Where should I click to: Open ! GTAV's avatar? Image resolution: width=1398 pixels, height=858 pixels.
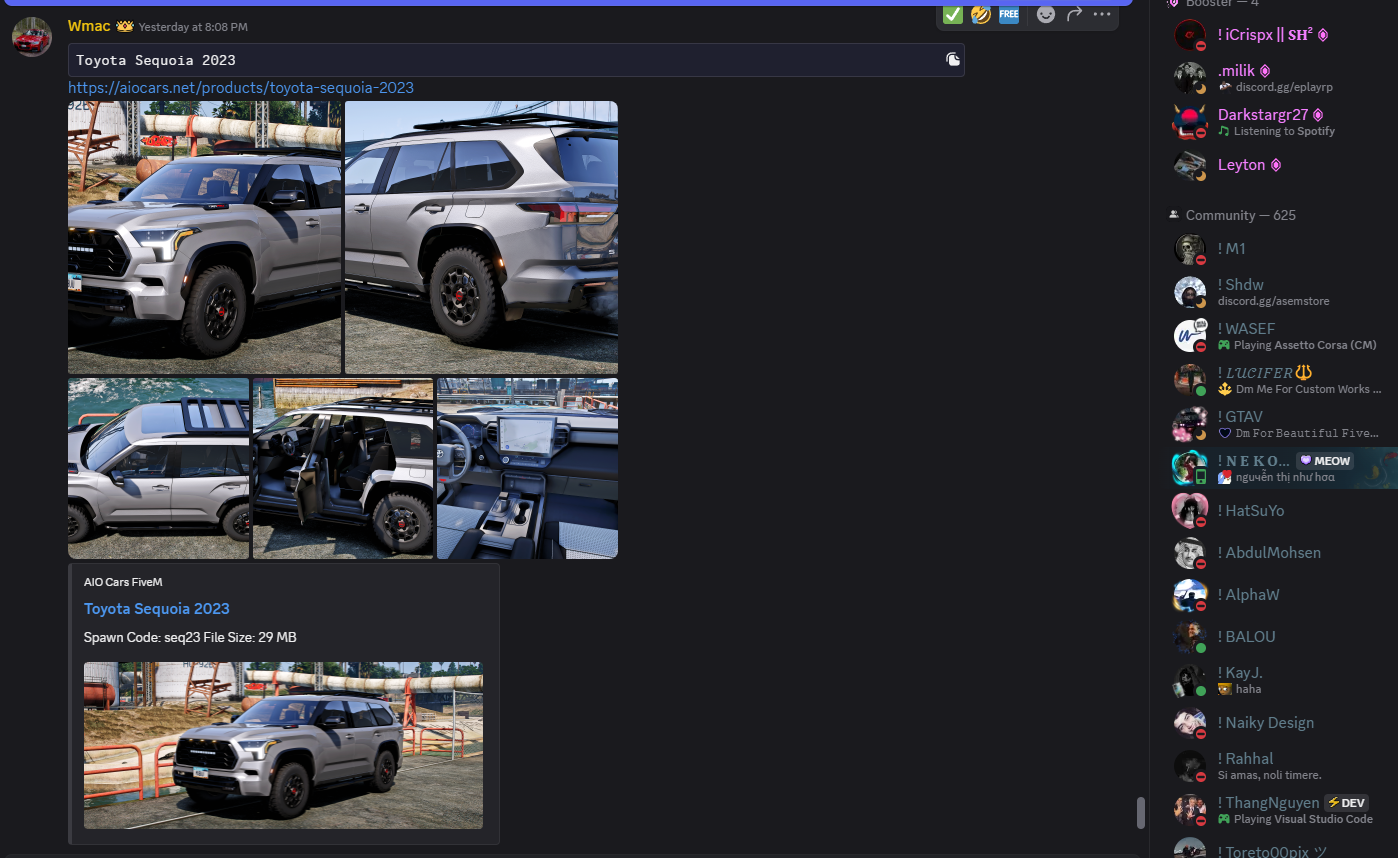point(1190,424)
